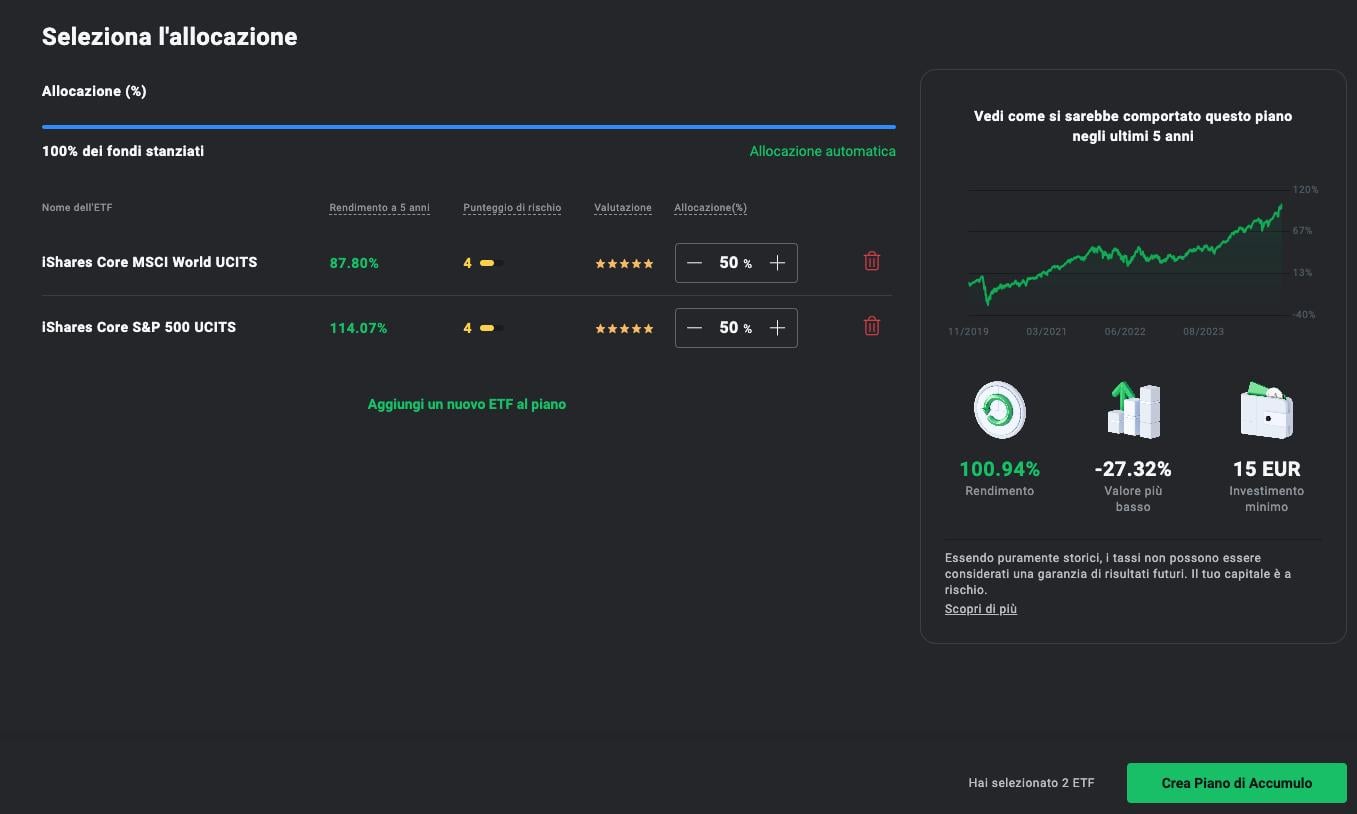Increase MSCI World allocation with plus button
This screenshot has height=814, width=1357.
tap(777, 263)
